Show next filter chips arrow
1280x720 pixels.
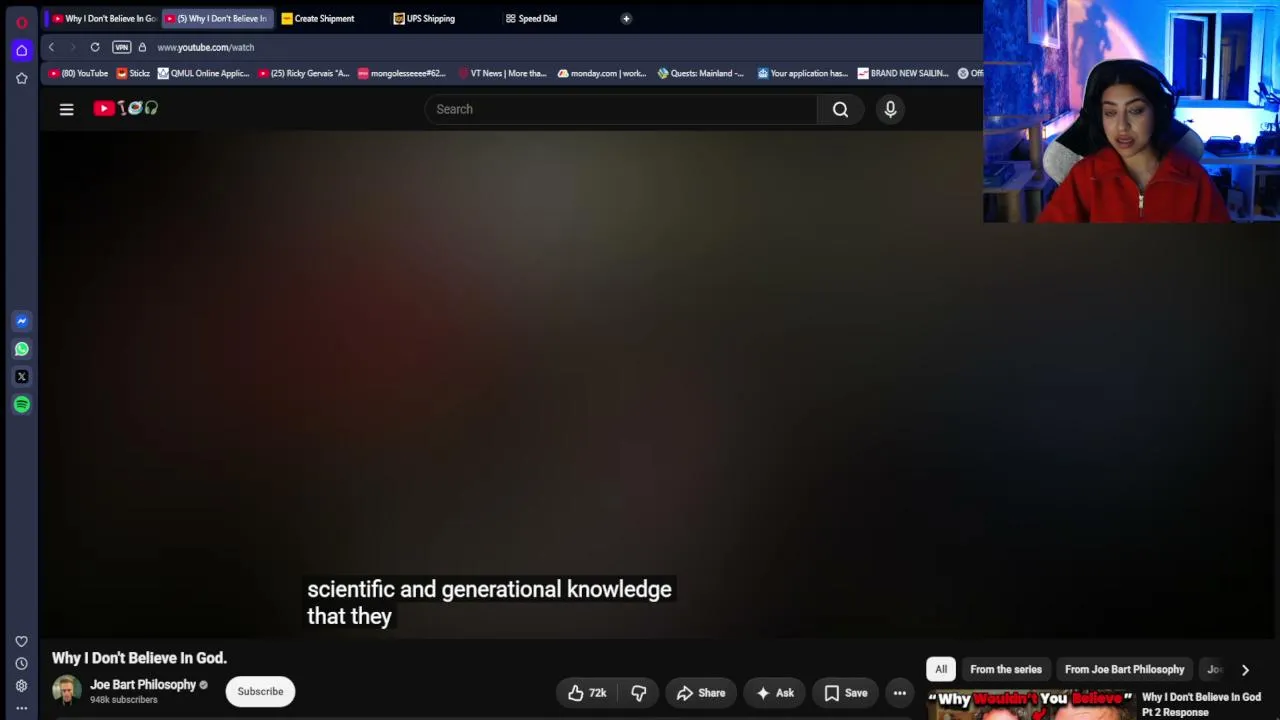coord(1245,669)
